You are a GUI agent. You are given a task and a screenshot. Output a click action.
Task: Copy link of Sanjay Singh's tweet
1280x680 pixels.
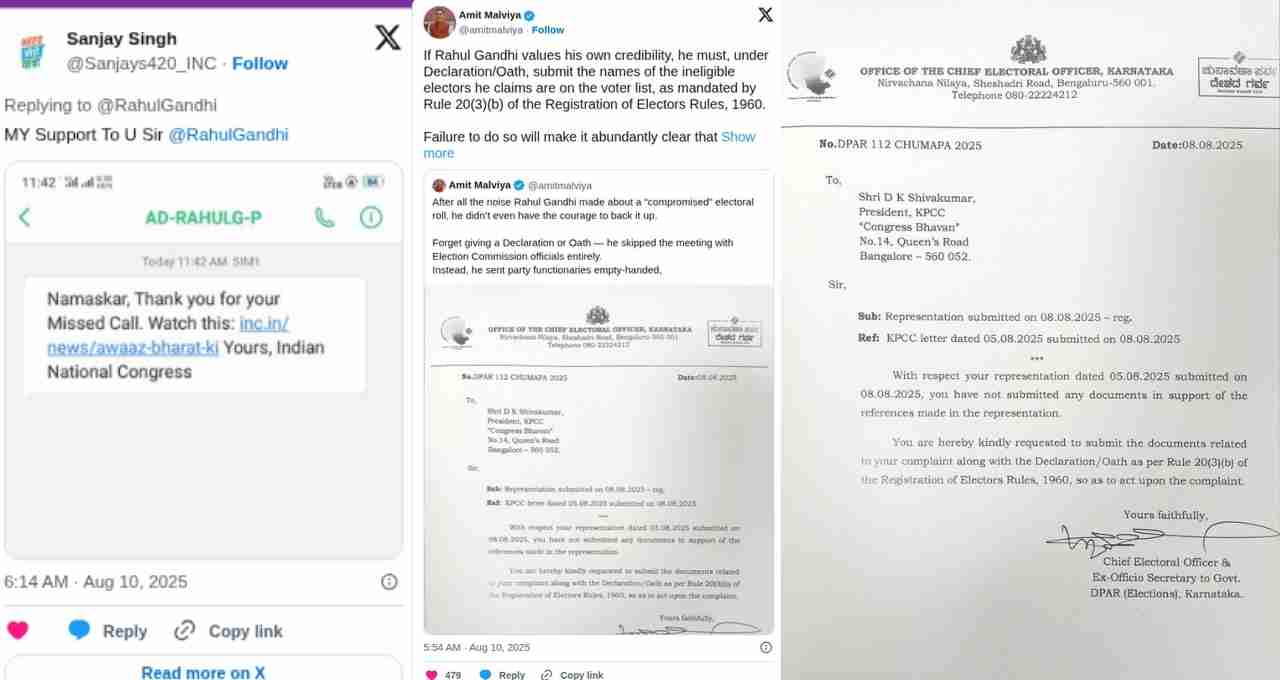pyautogui.click(x=228, y=631)
